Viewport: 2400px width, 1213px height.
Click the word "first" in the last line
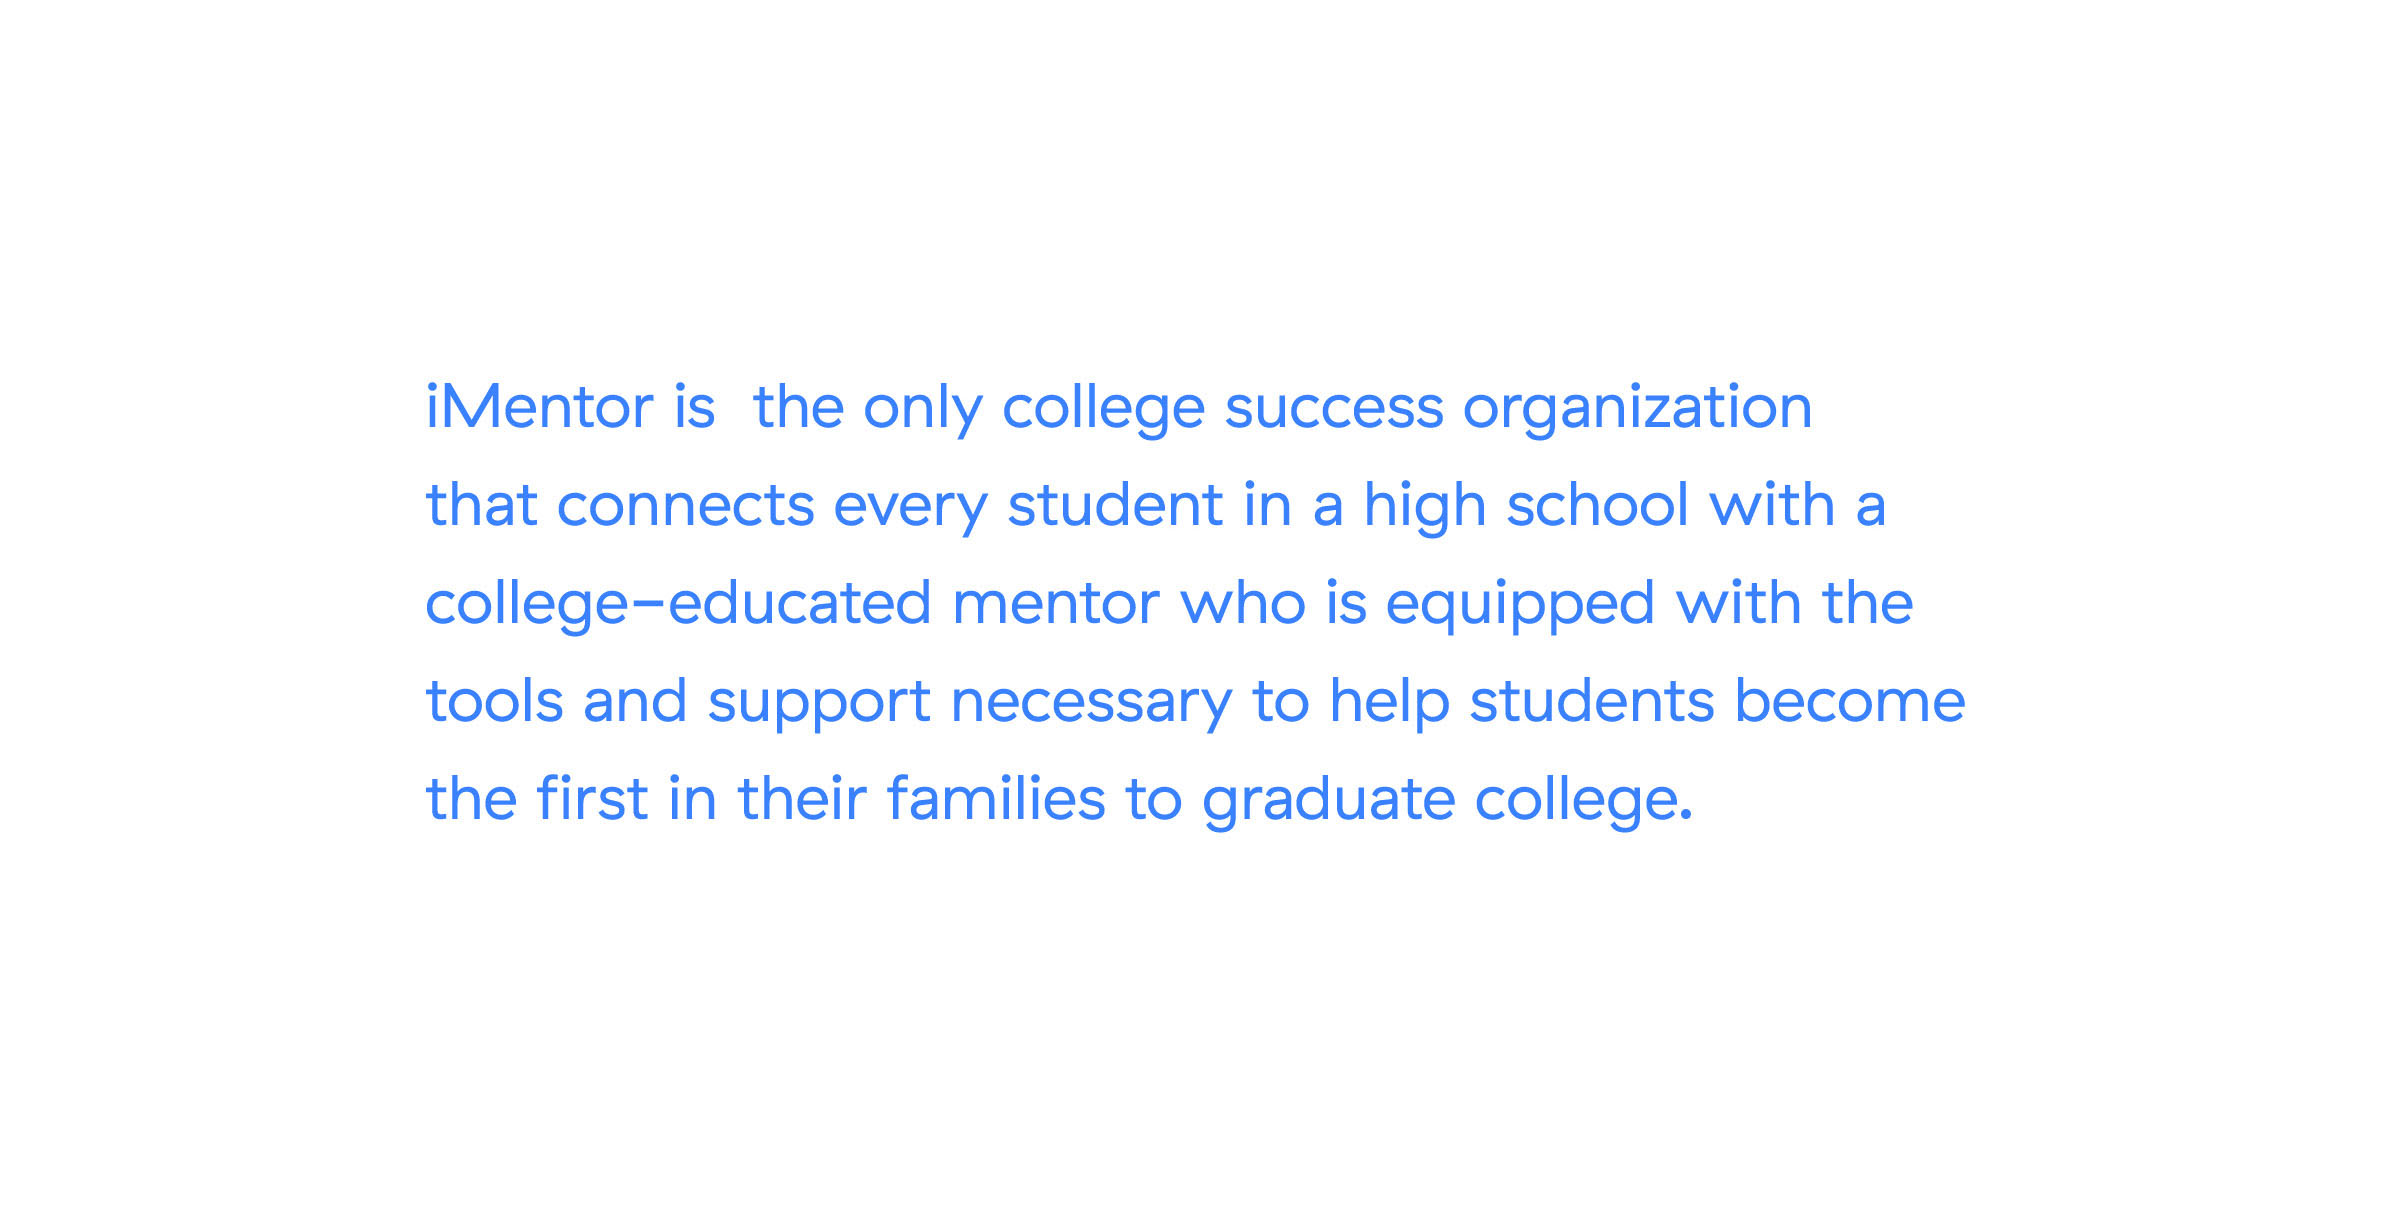click(x=593, y=799)
